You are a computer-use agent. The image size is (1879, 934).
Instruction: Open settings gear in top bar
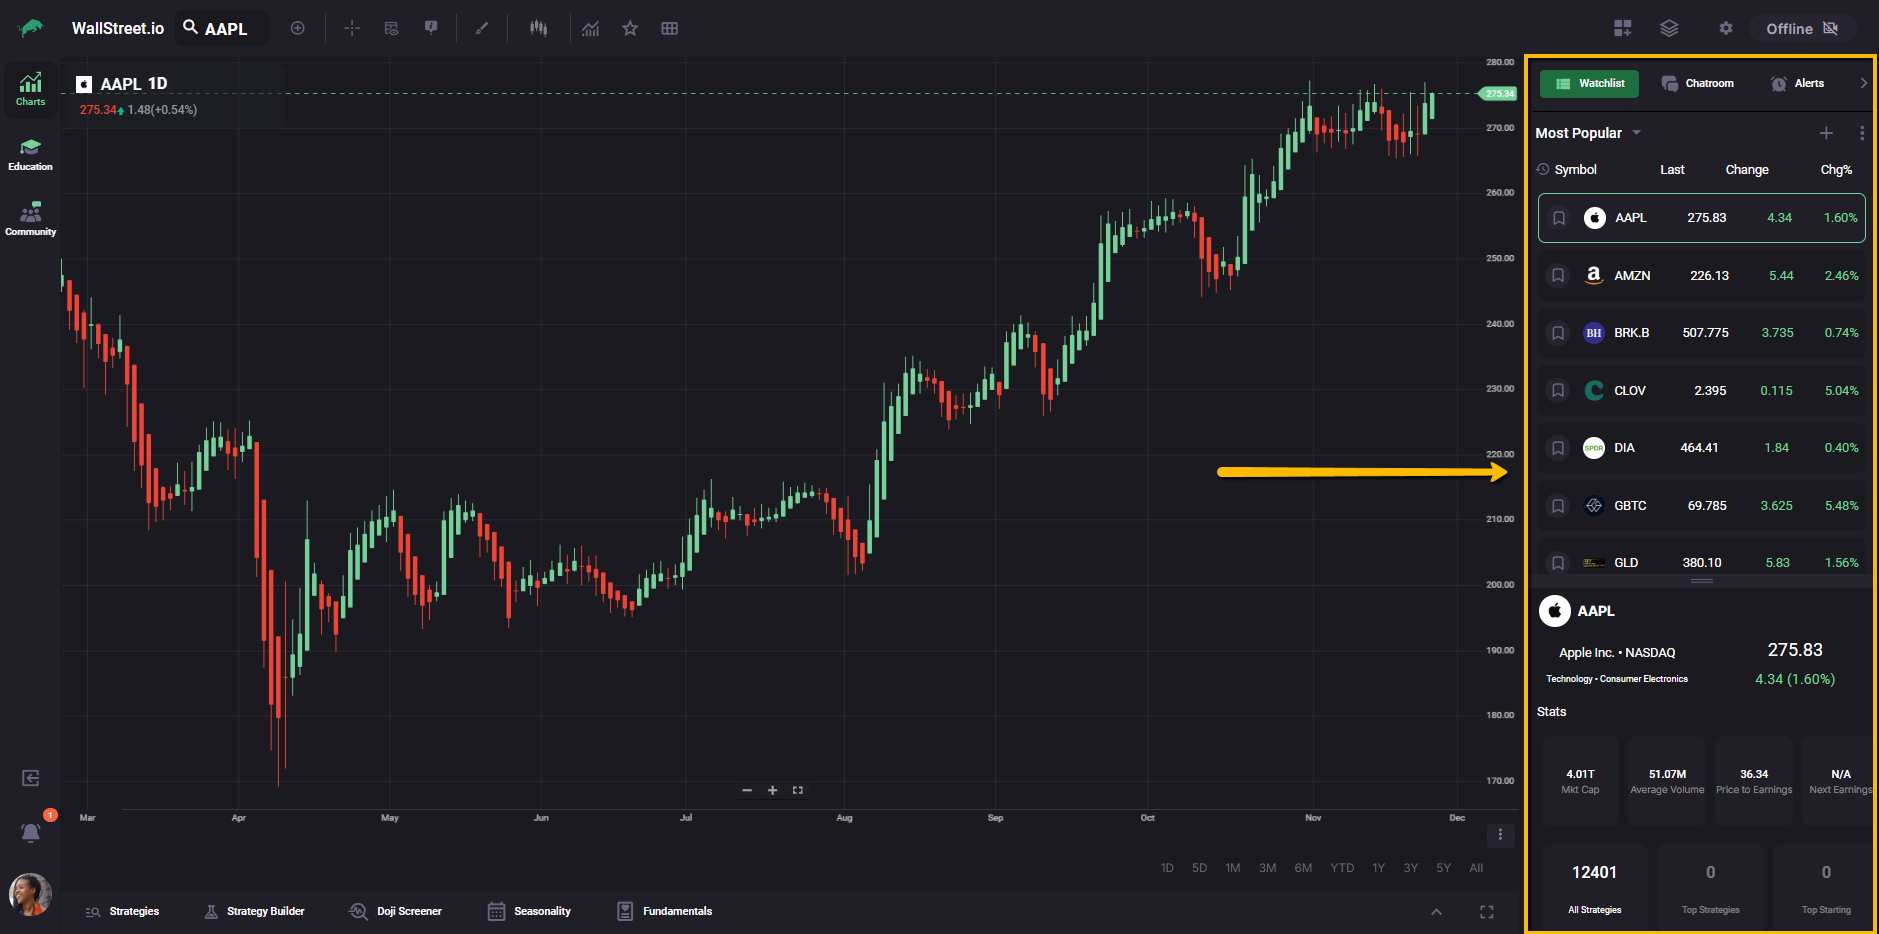[1725, 28]
